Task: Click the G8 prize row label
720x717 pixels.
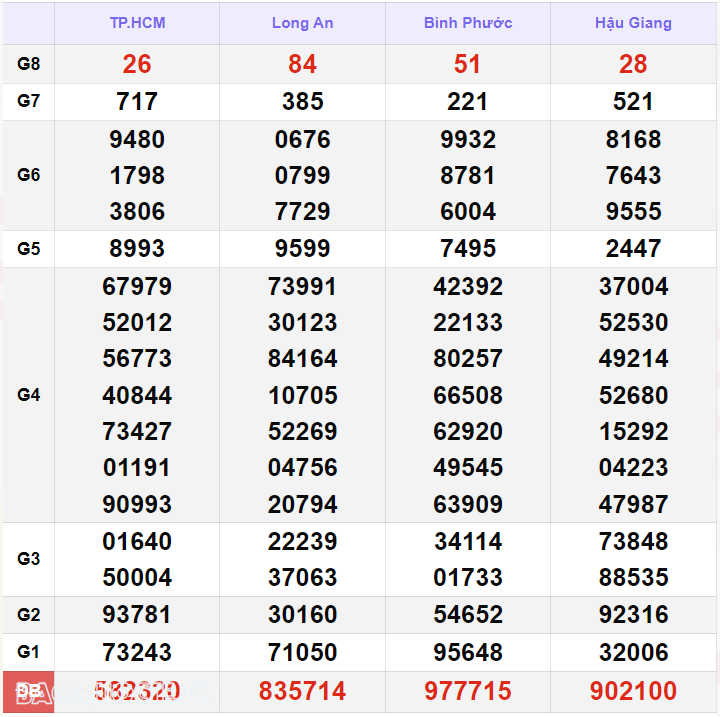Action: (x=29, y=64)
